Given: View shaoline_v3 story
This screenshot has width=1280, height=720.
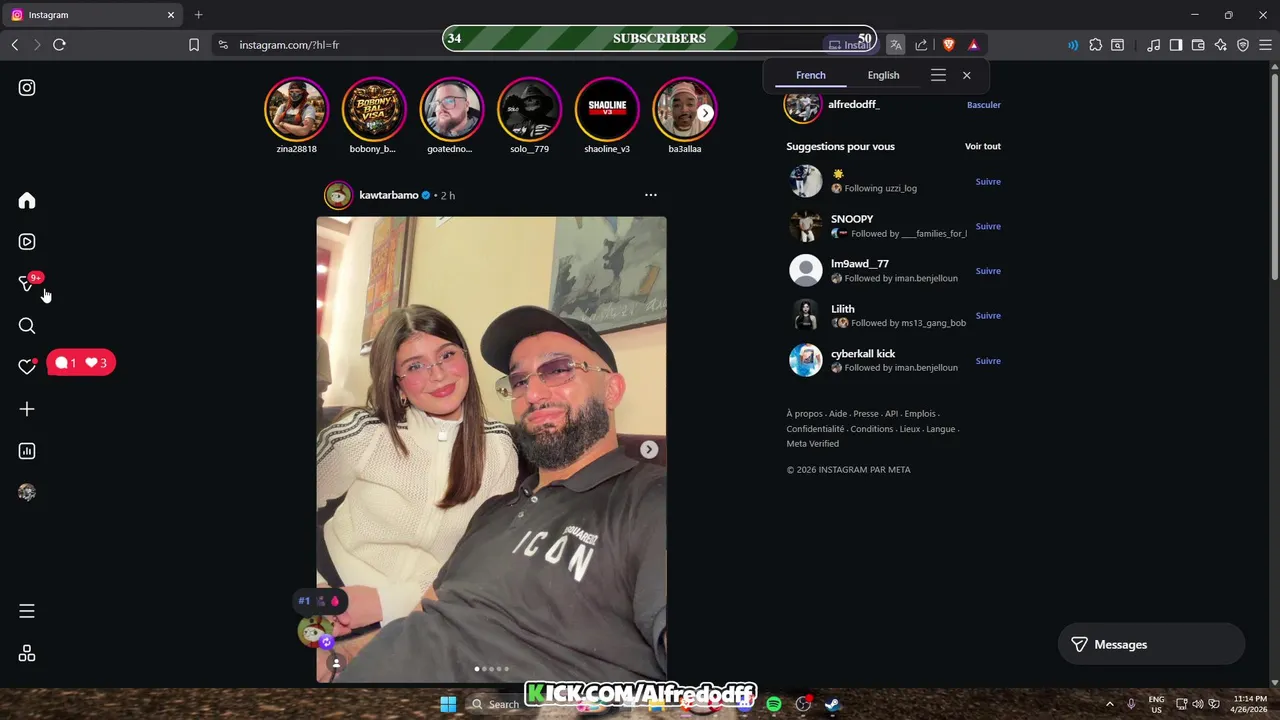Looking at the screenshot, I should pos(607,109).
